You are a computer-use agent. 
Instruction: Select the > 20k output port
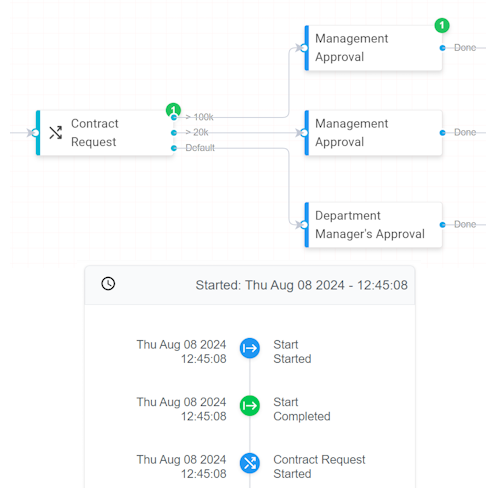point(174,133)
